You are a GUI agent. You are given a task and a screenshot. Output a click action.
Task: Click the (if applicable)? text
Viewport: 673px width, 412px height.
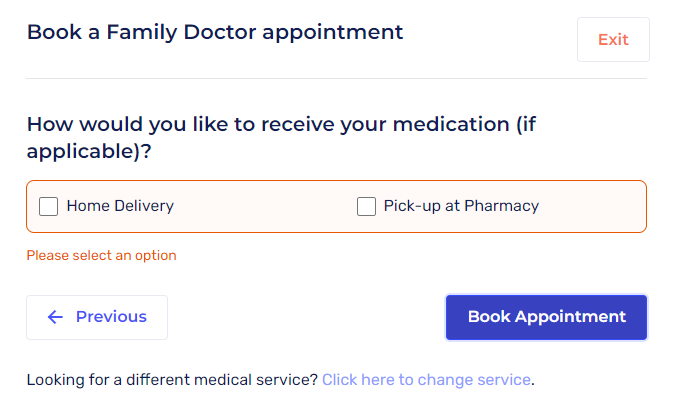[90, 151]
